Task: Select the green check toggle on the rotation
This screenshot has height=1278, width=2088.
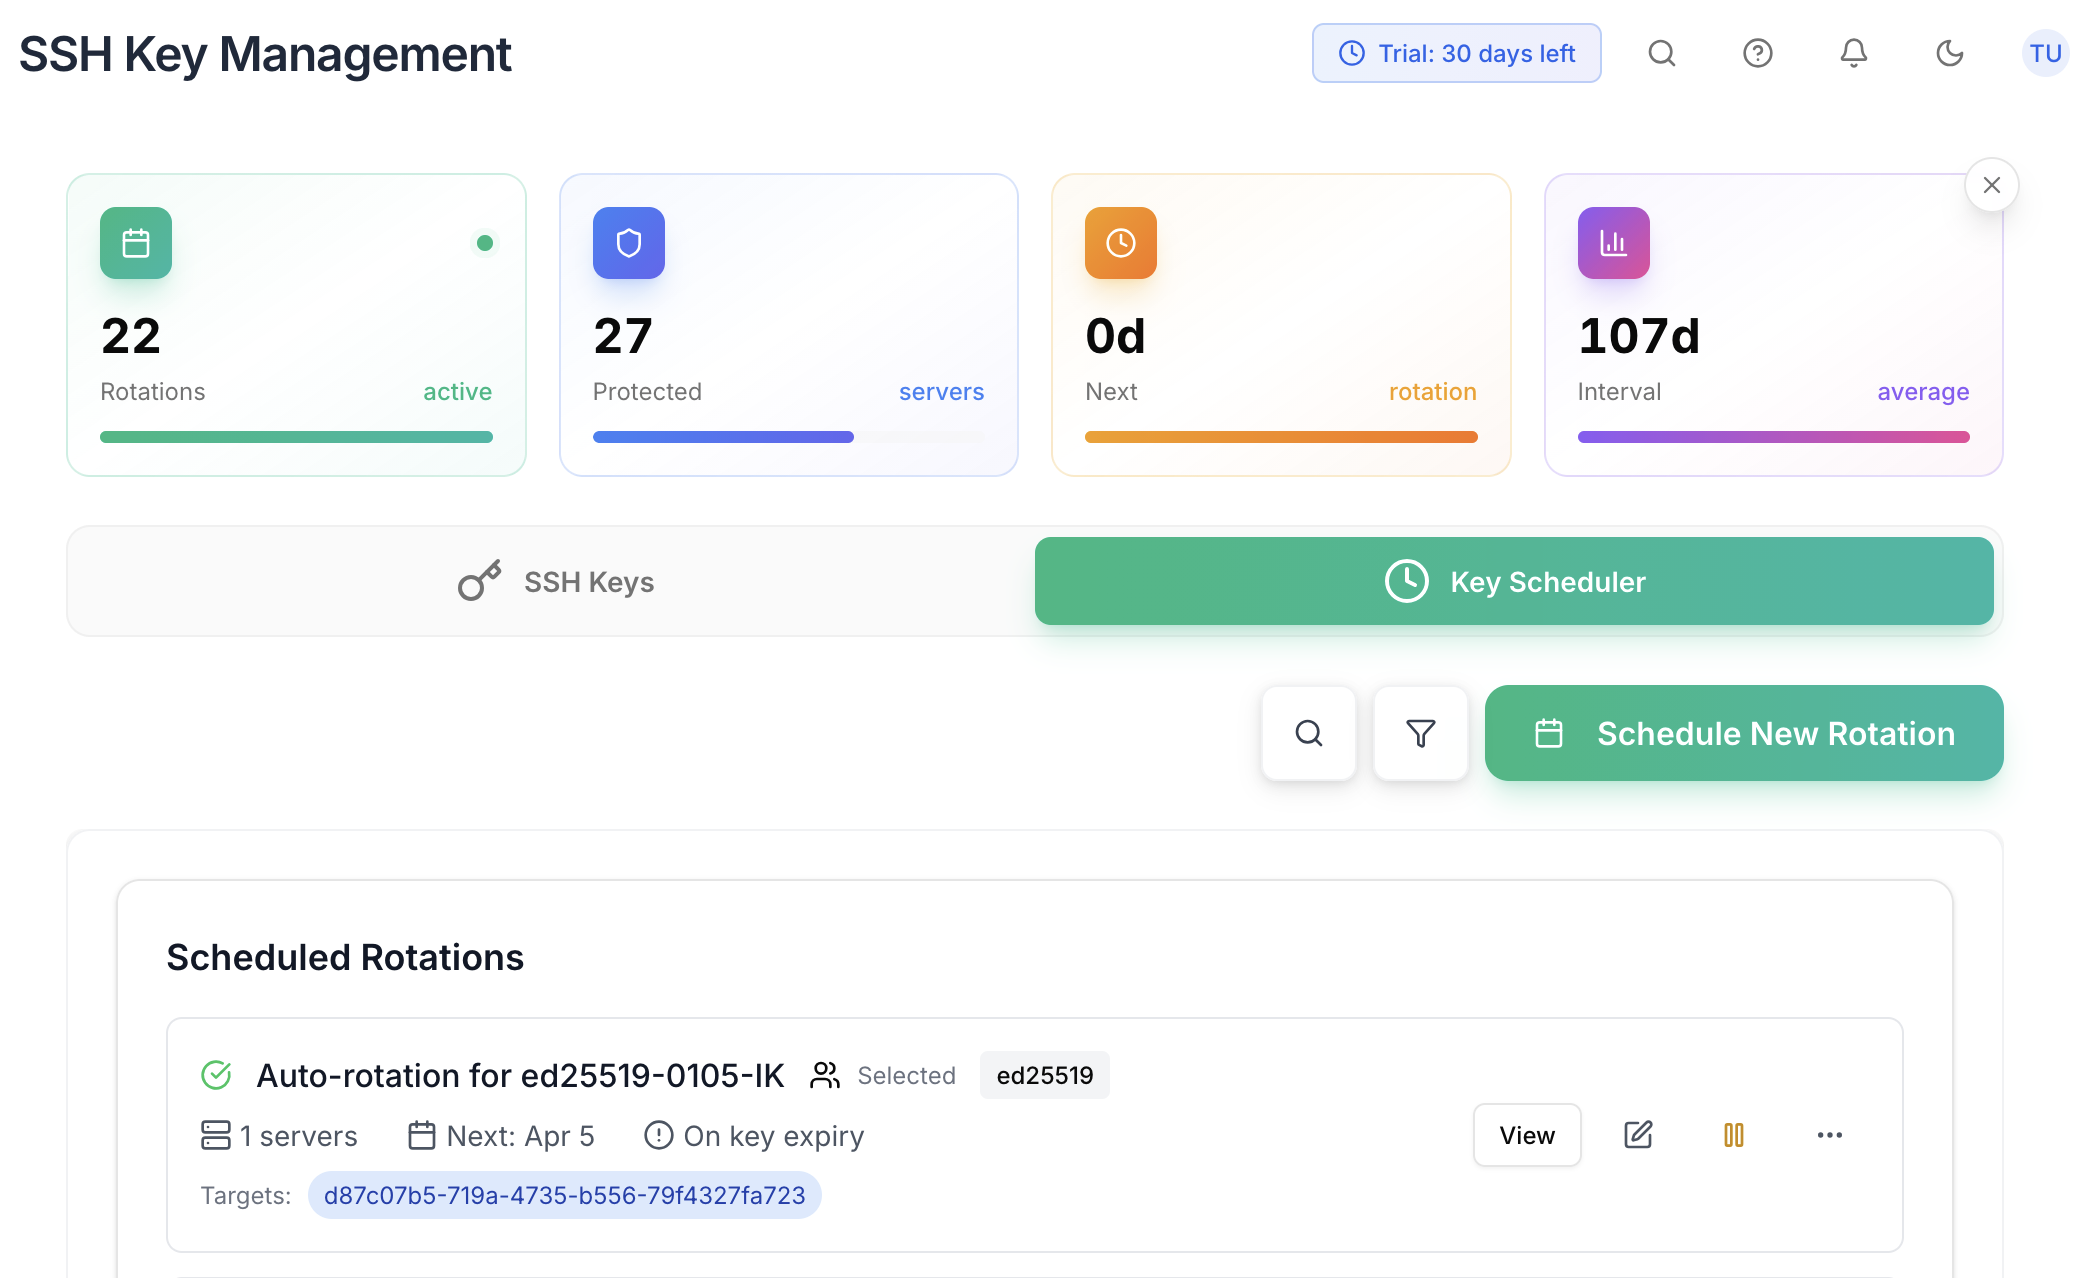Action: coord(216,1075)
